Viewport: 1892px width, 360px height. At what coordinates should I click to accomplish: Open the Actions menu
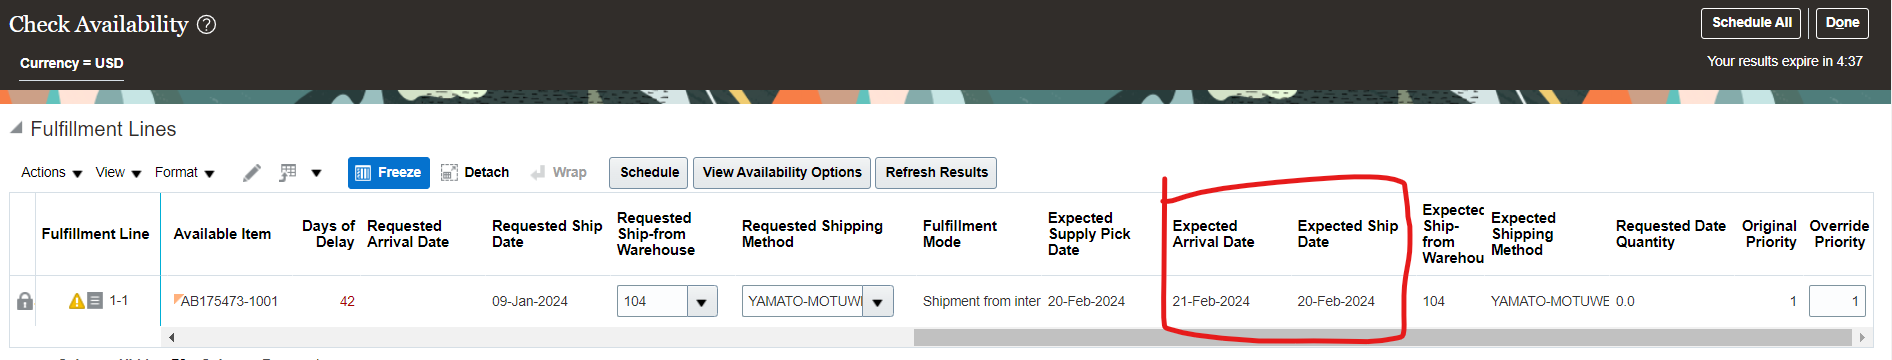pyautogui.click(x=52, y=173)
